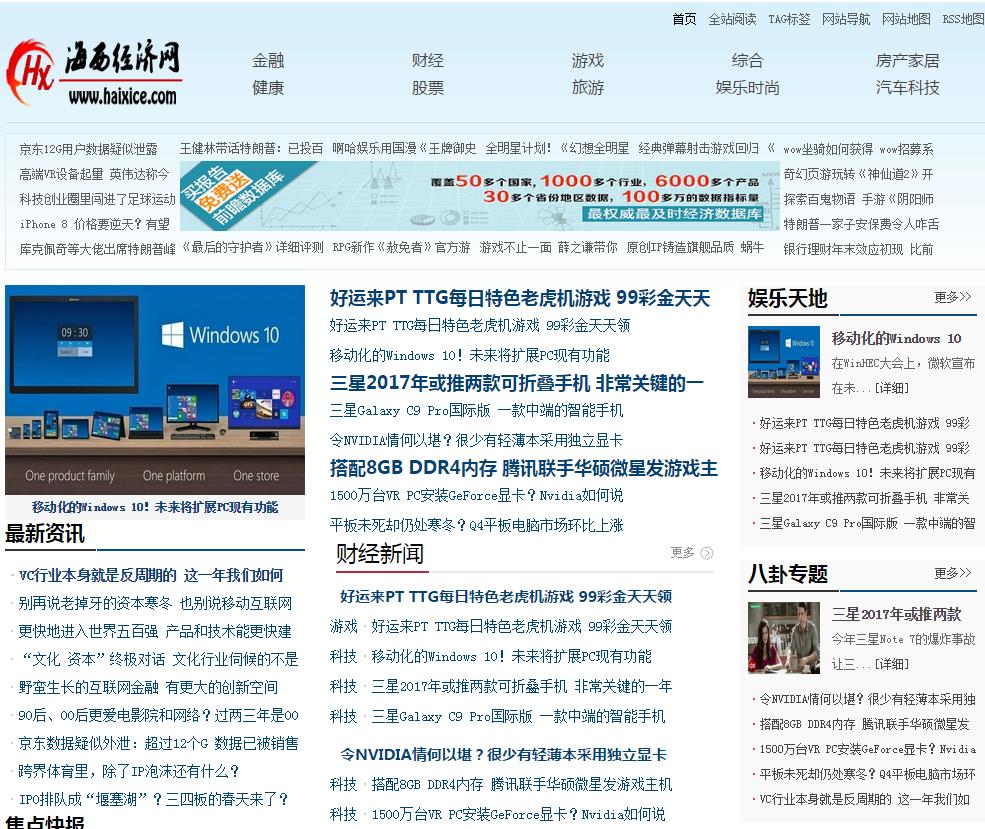Open the TAG标签 page
The width and height of the screenshot is (985, 829).
click(789, 19)
